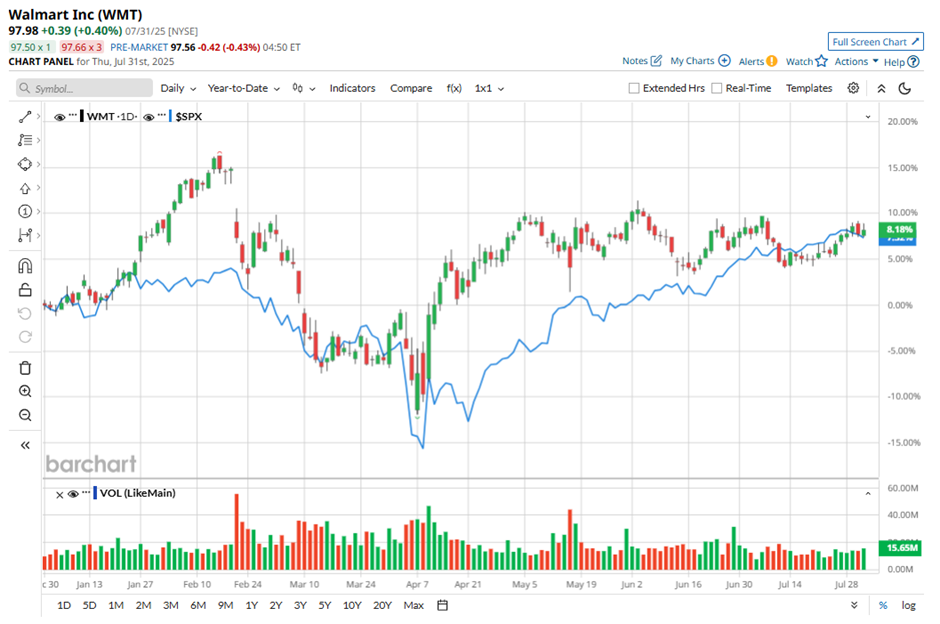940x624 pixels.
Task: Select the 1M time range
Action: click(116, 605)
